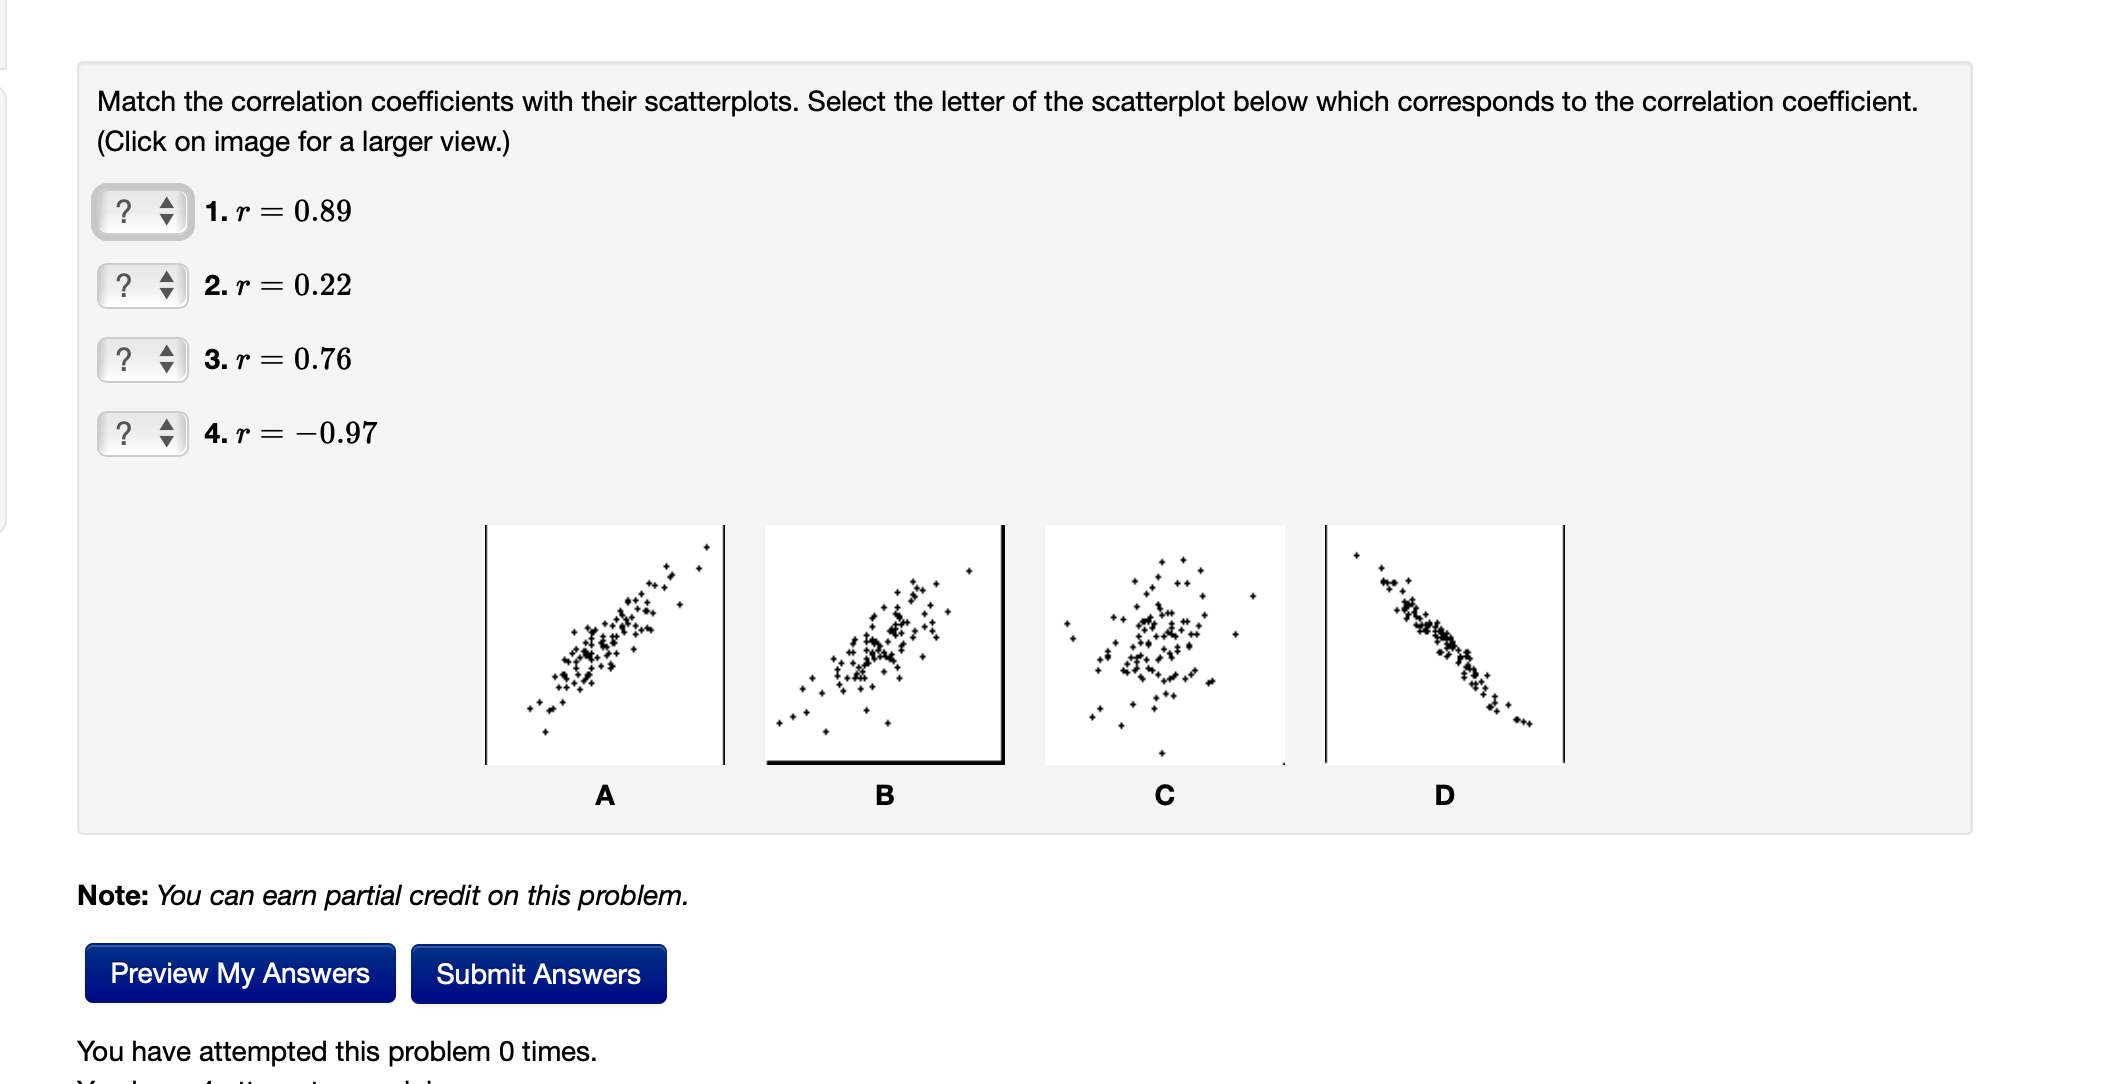
Task: Open the answer dropdown for r = 0.22
Action: (x=140, y=286)
